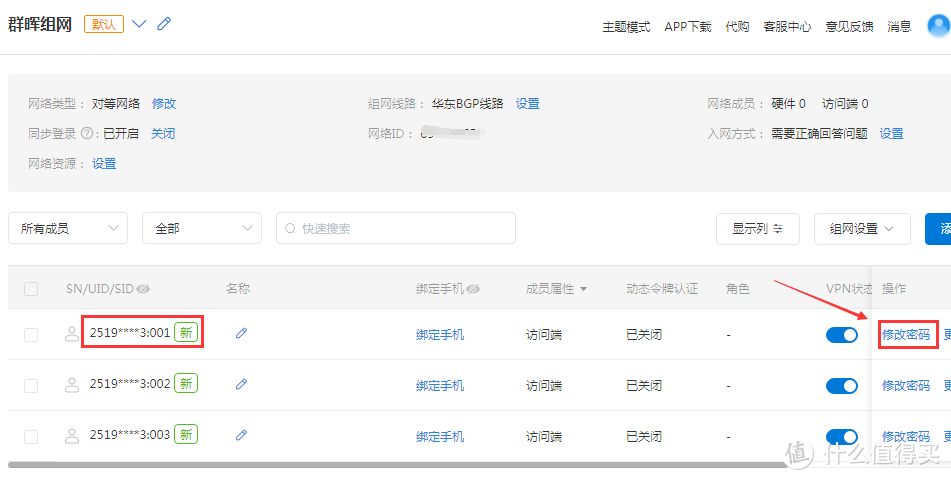Click 设置 link for 网络资源

(x=104, y=164)
